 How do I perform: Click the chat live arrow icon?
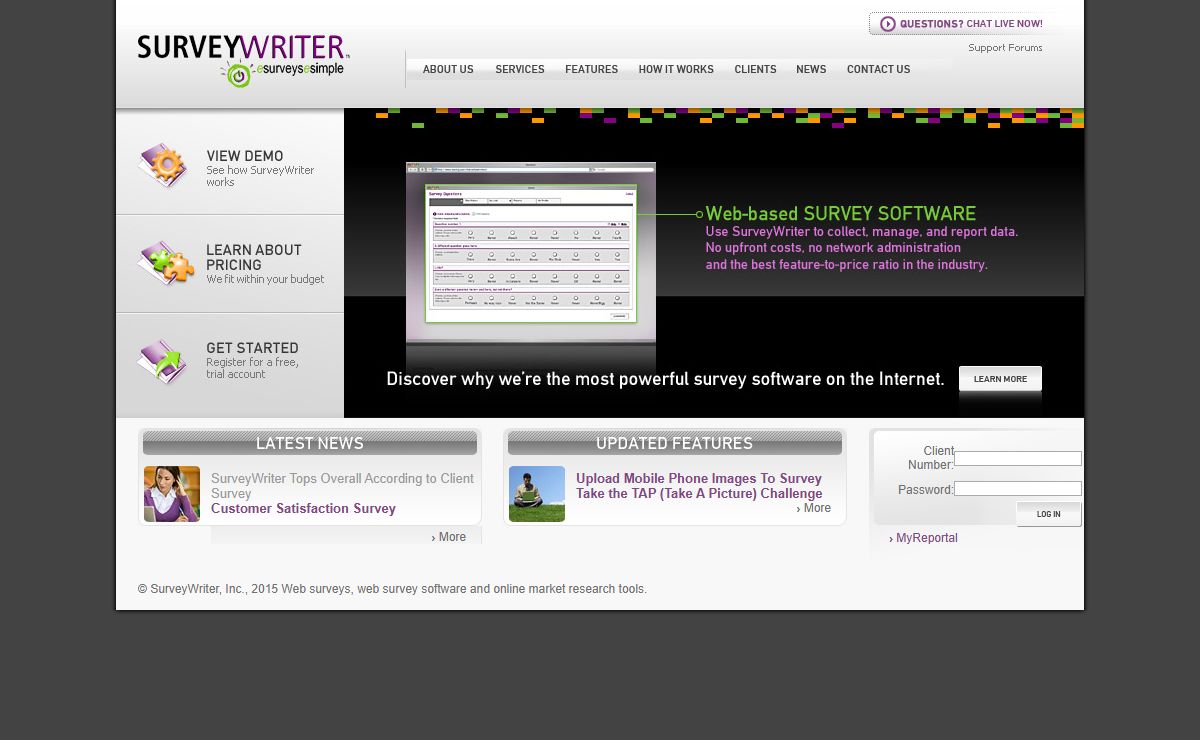(x=887, y=24)
